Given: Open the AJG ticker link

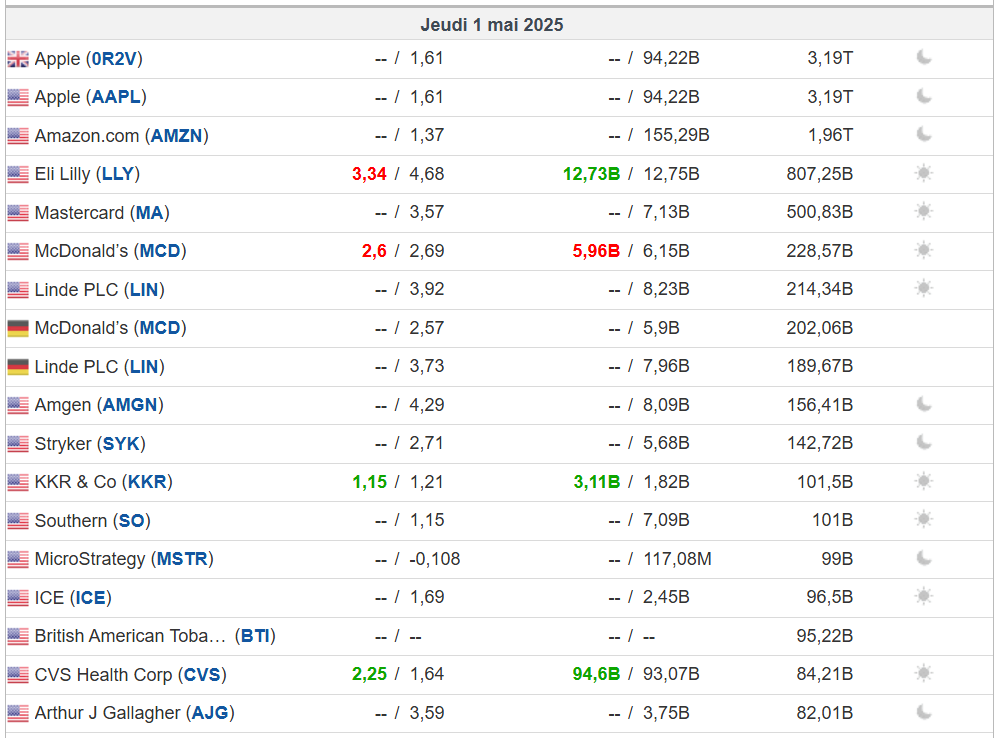Looking at the screenshot, I should tap(210, 713).
